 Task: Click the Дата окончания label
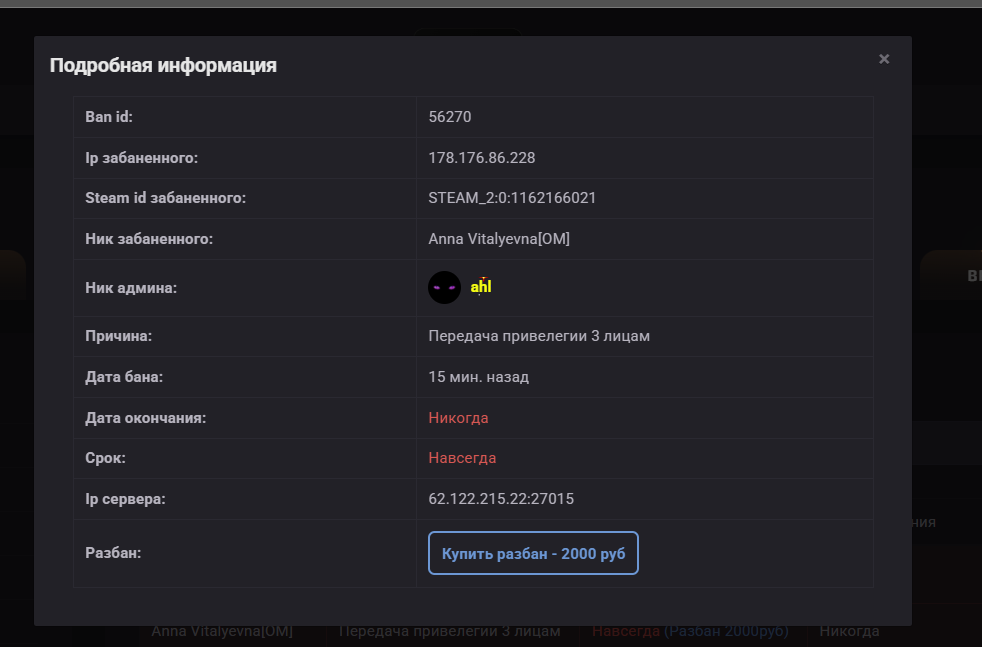[x=146, y=418]
